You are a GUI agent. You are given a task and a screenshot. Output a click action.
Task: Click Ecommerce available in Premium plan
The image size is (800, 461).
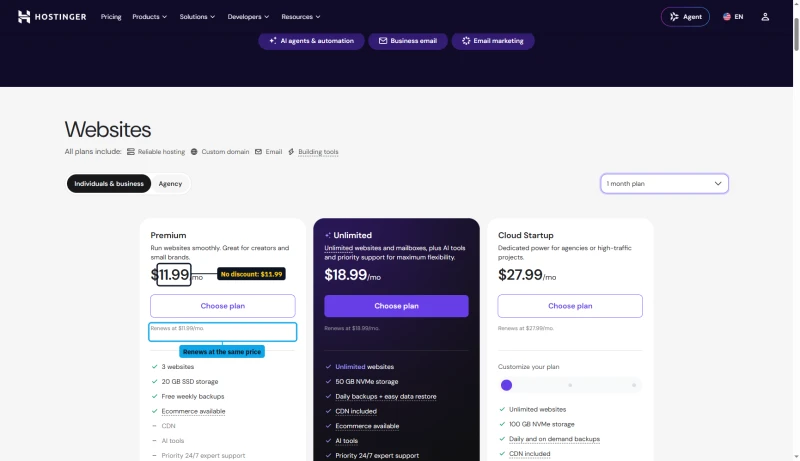193,411
